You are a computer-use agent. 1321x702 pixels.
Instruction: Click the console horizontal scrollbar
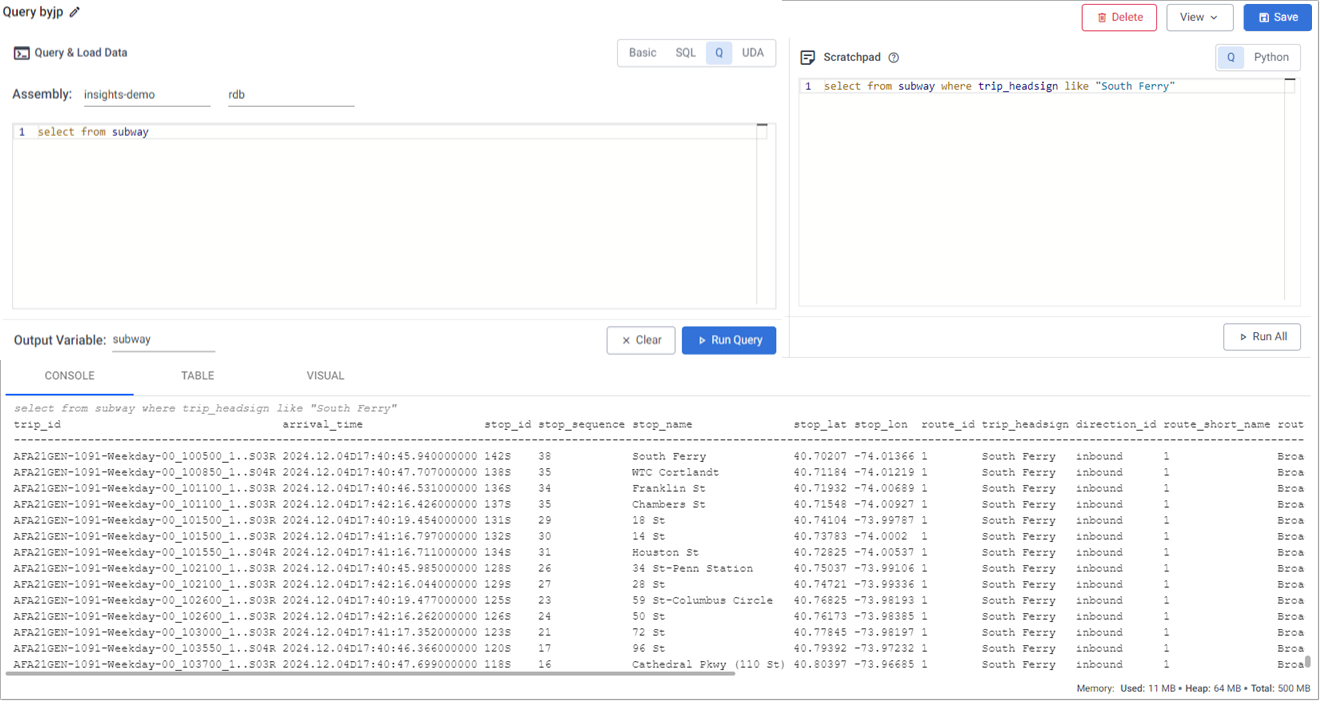click(x=370, y=674)
